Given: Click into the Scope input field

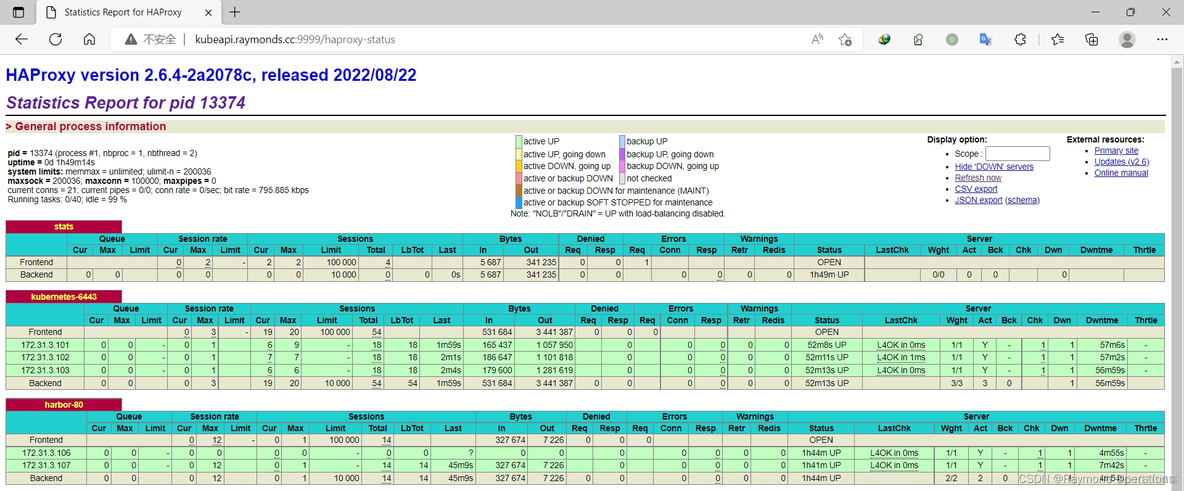Looking at the screenshot, I should click(1017, 154).
